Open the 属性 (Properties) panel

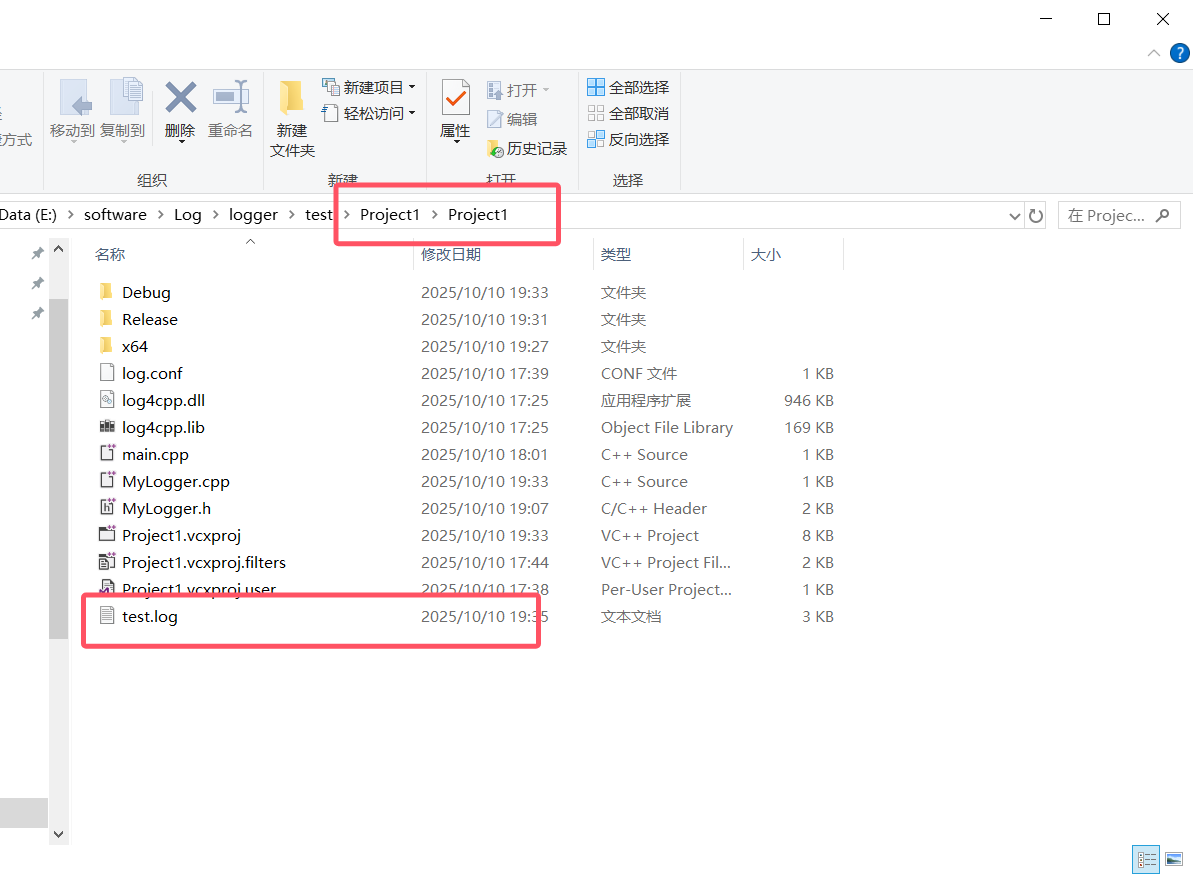tap(455, 112)
